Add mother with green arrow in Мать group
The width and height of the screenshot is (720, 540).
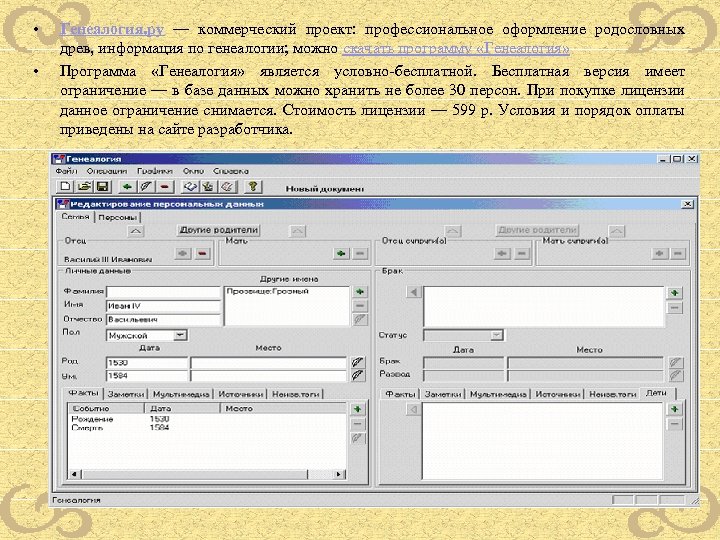tap(341, 253)
